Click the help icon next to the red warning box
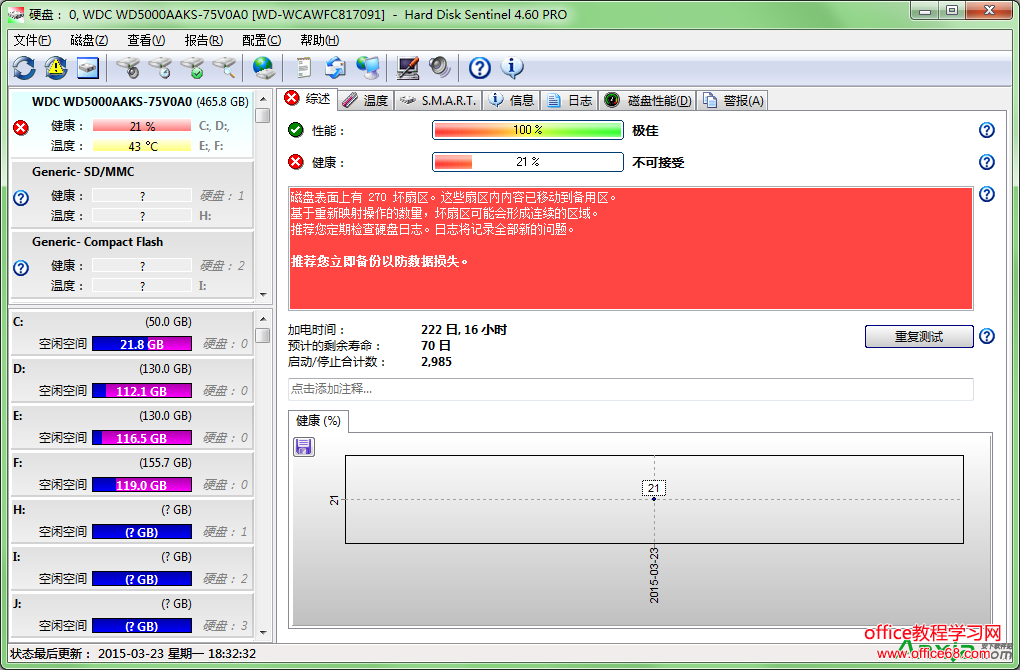 pyautogui.click(x=986, y=194)
